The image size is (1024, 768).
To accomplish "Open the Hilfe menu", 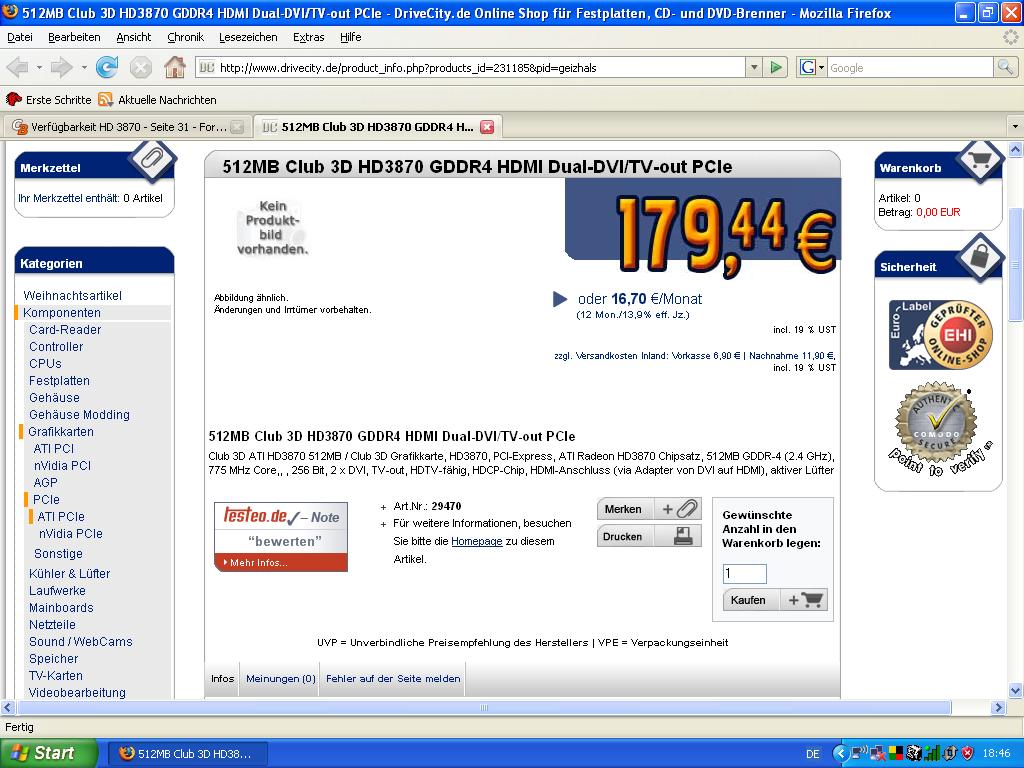I will (351, 37).
